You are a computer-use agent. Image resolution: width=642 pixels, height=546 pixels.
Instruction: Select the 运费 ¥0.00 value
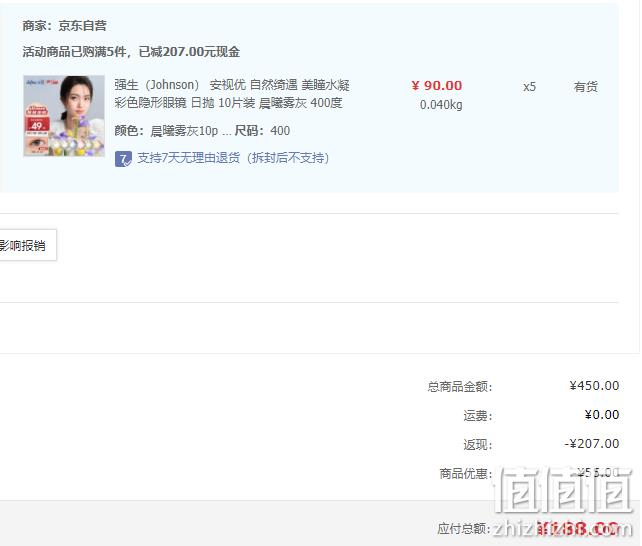click(602, 415)
